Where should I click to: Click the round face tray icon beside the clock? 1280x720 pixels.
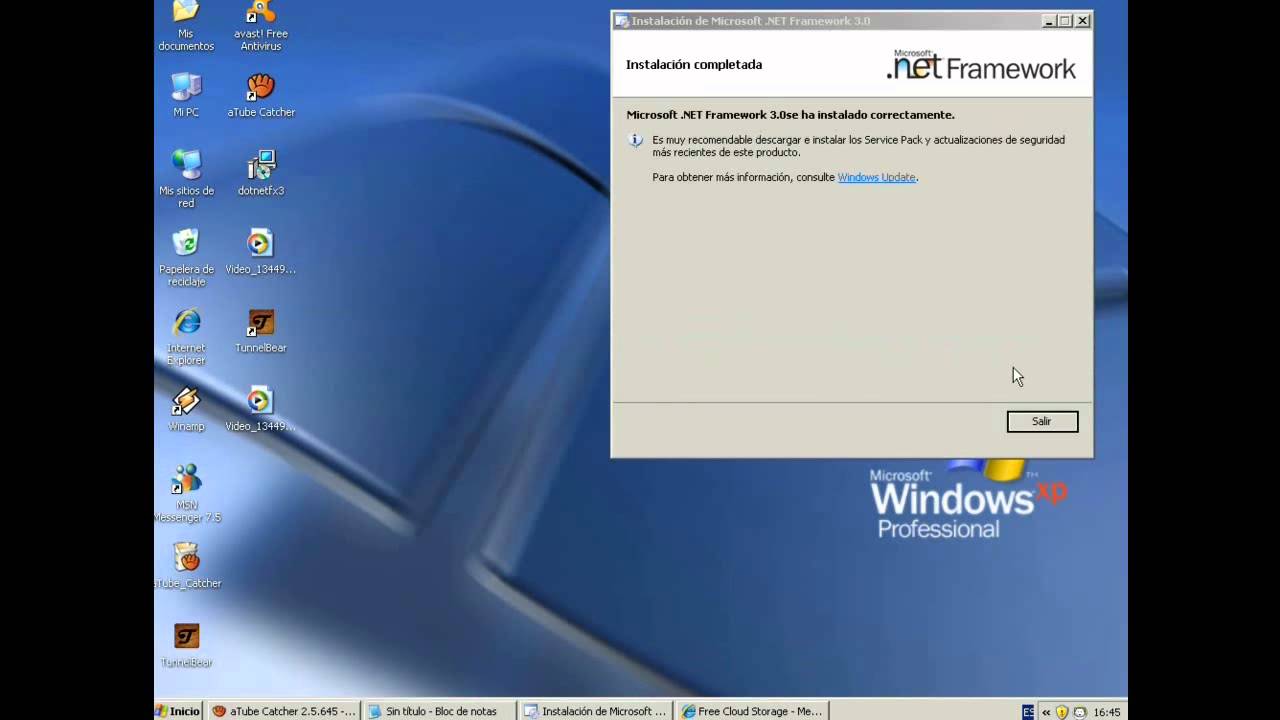click(1080, 712)
